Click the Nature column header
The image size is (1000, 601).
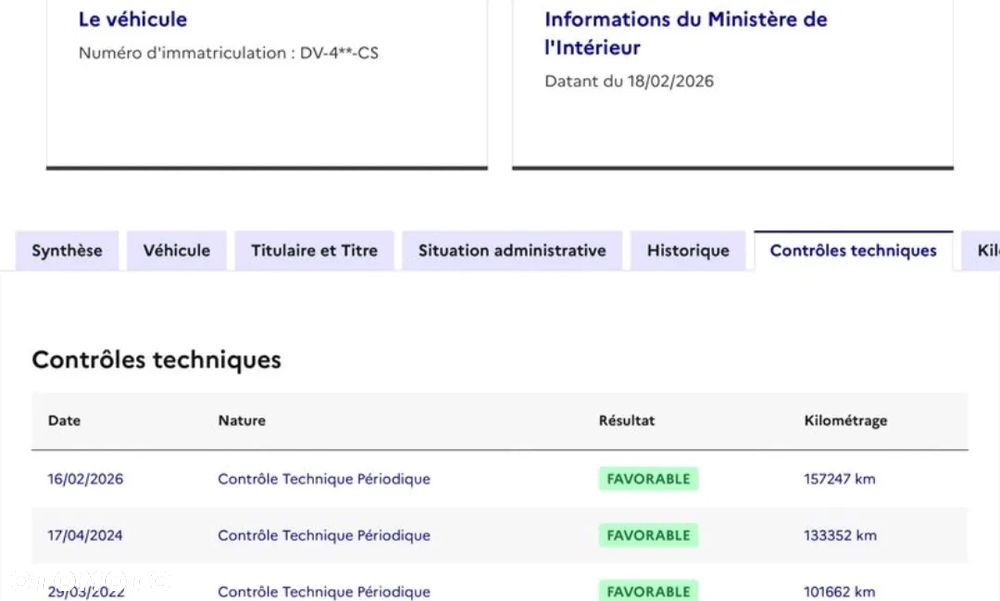tap(242, 421)
